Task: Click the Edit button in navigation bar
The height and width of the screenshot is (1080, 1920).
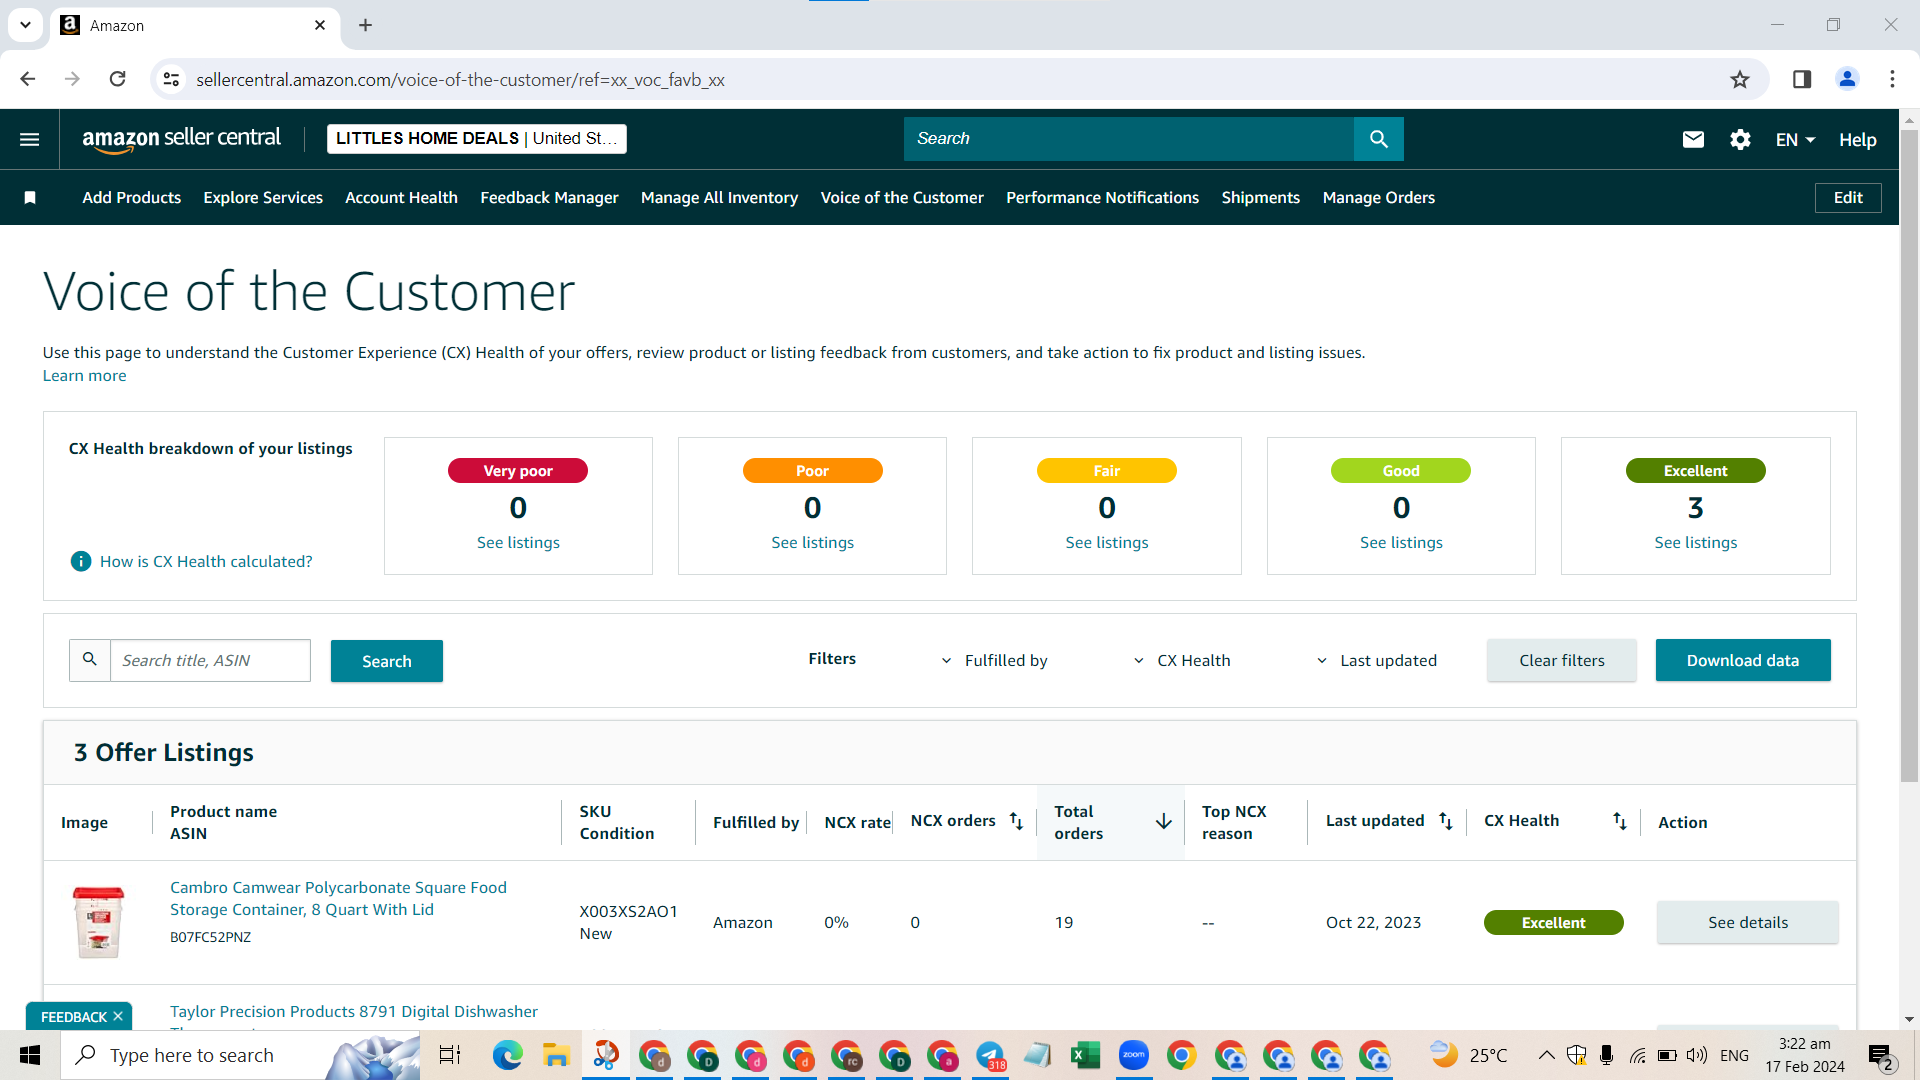Action: pos(1847,198)
